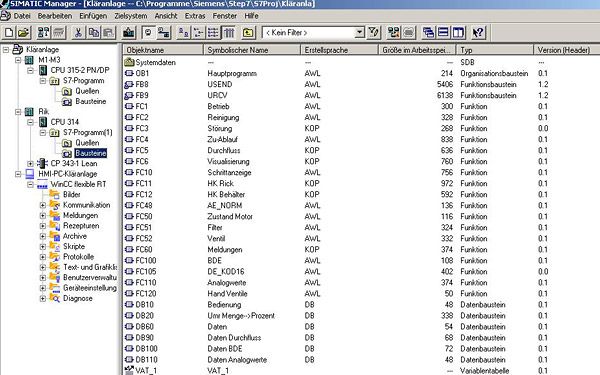Select Quellen under S7-Programm(1)
The height and width of the screenshot is (375, 600).
click(87, 143)
